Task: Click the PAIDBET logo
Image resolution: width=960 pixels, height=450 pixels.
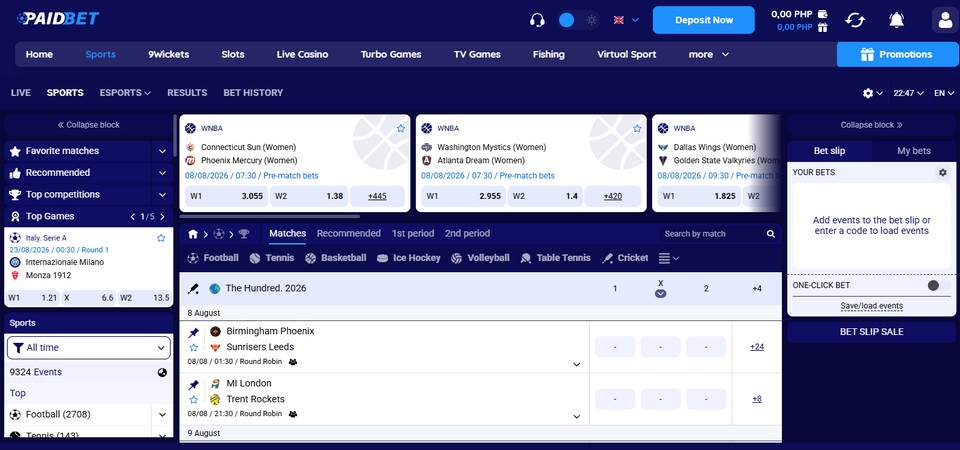Action: point(58,19)
